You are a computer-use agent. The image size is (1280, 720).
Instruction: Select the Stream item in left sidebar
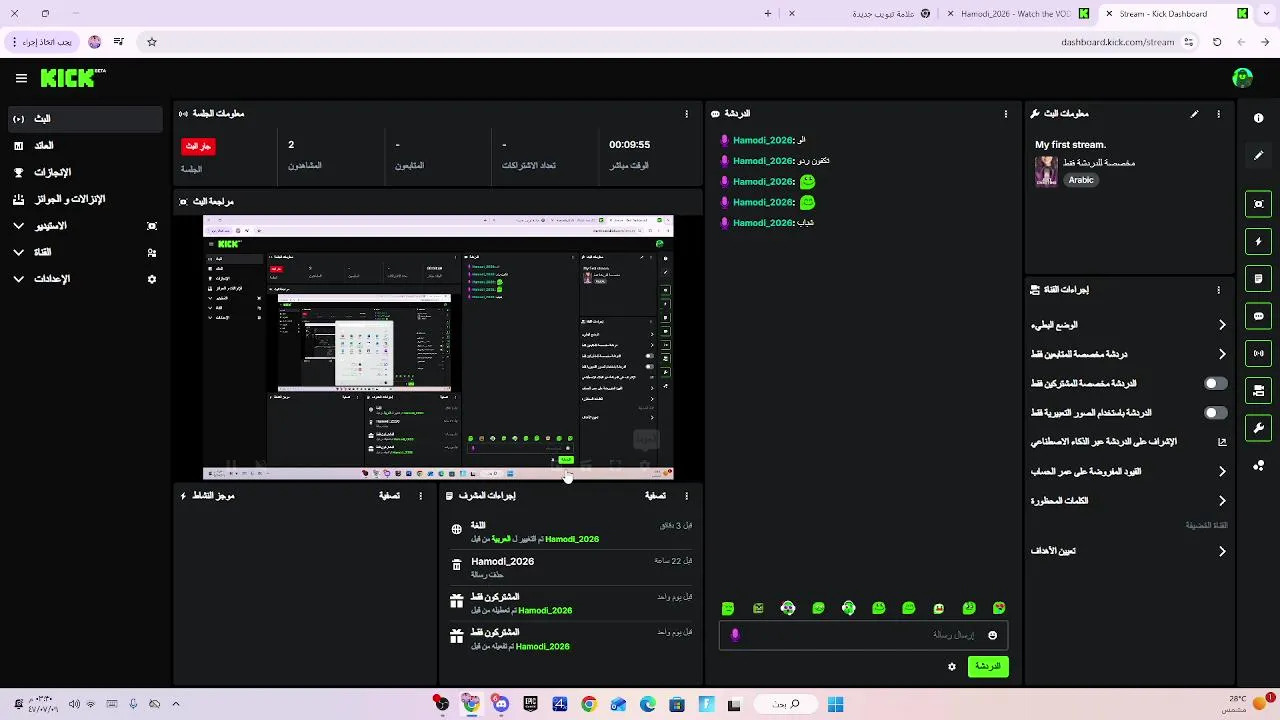coord(85,119)
